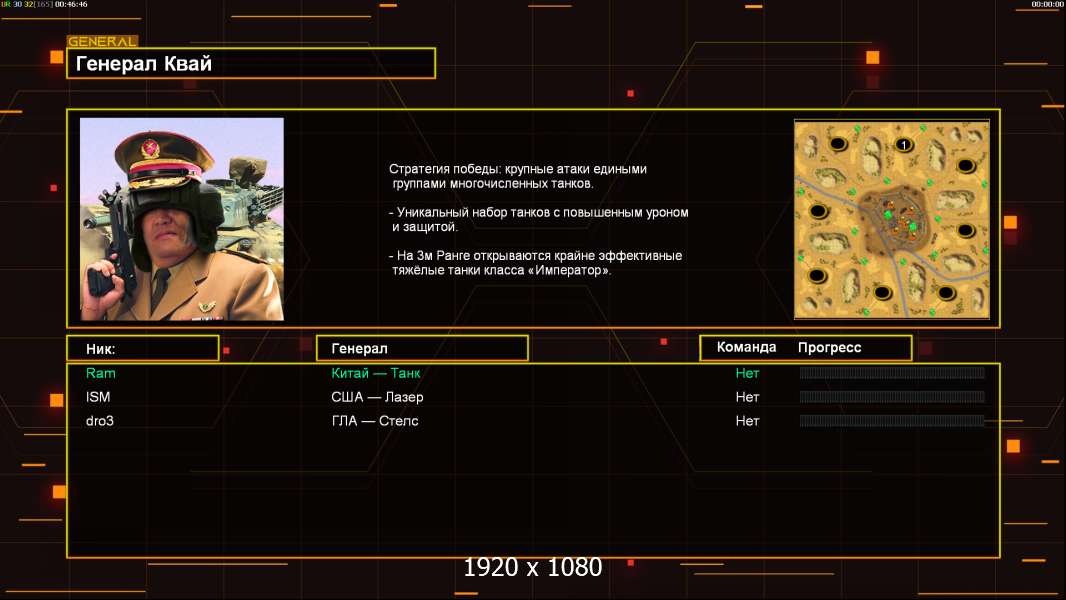Click the 'Стратегия победы' description text
The image size is (1066, 600).
click(518, 176)
